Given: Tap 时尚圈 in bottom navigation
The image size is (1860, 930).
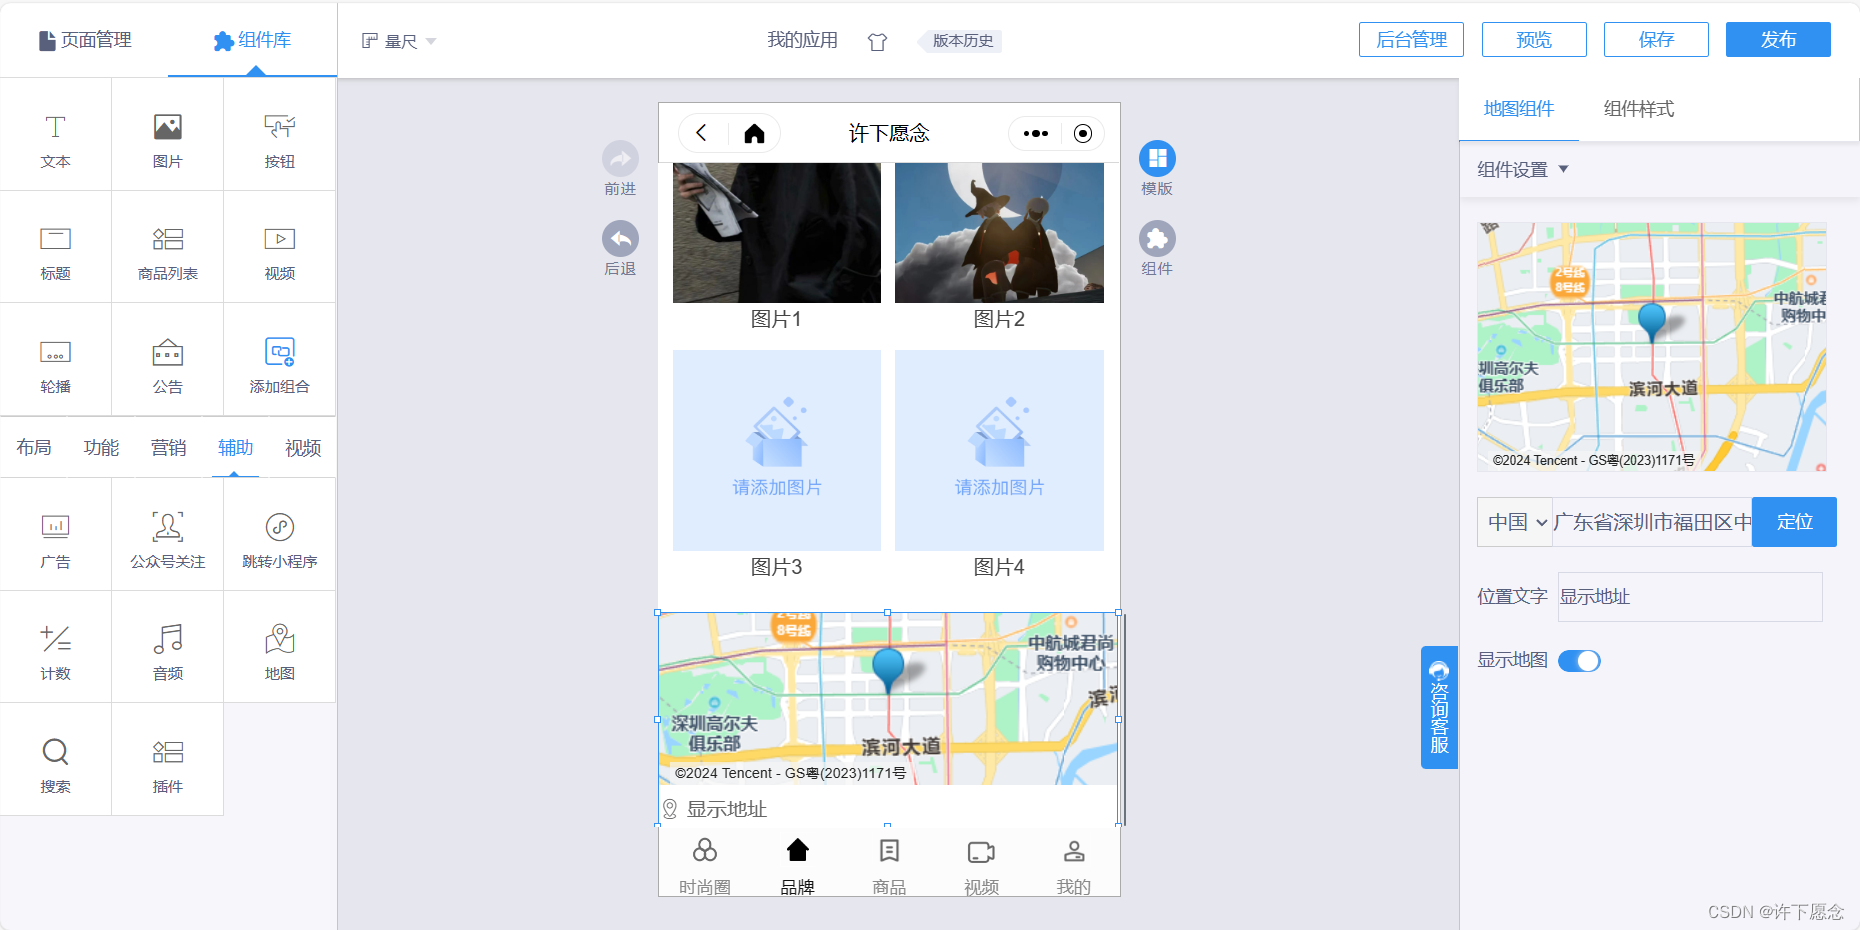Looking at the screenshot, I should point(705,867).
